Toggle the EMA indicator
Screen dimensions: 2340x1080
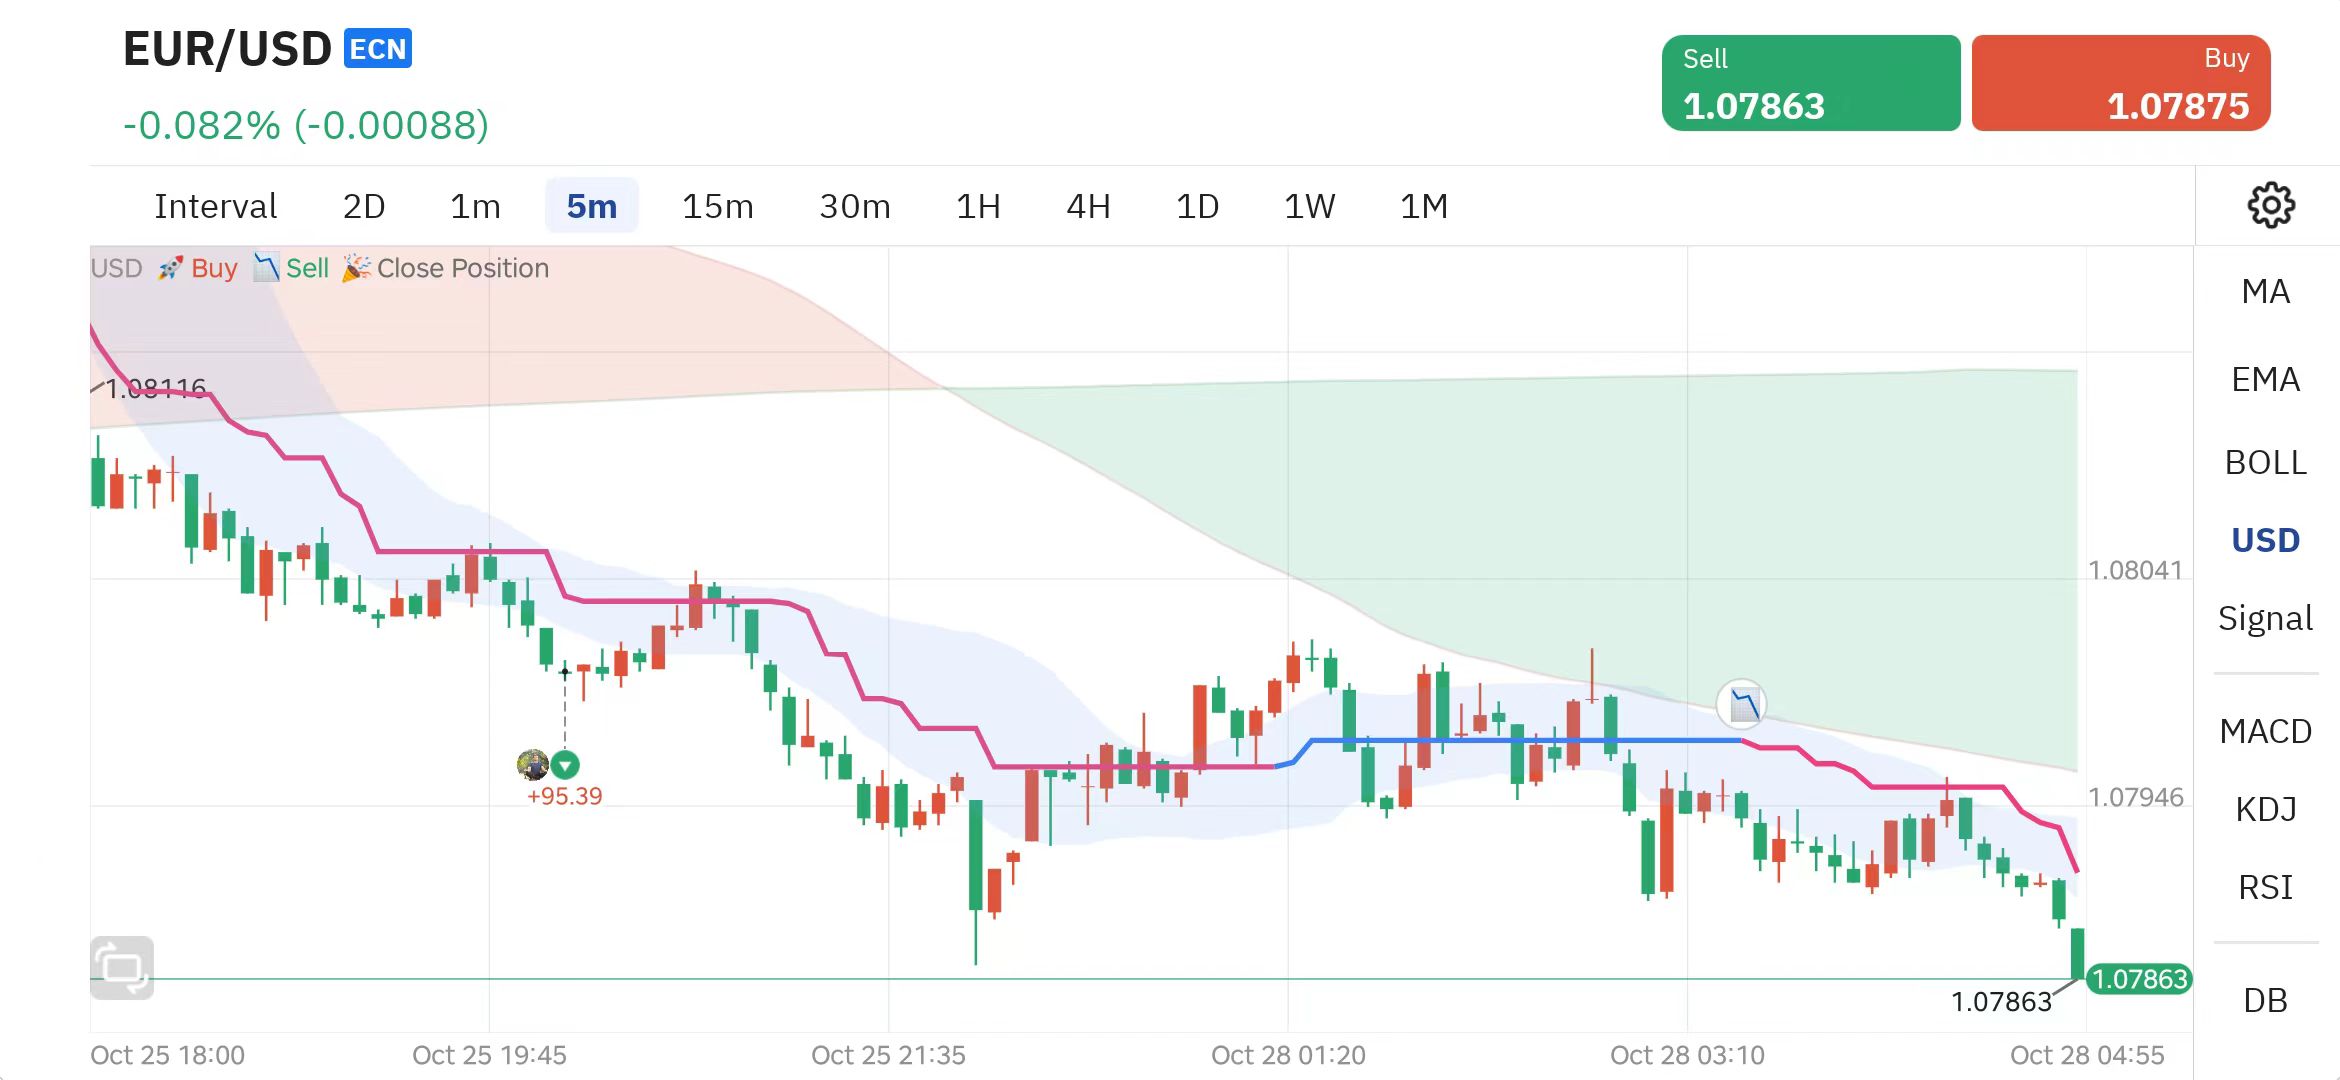click(x=2265, y=380)
